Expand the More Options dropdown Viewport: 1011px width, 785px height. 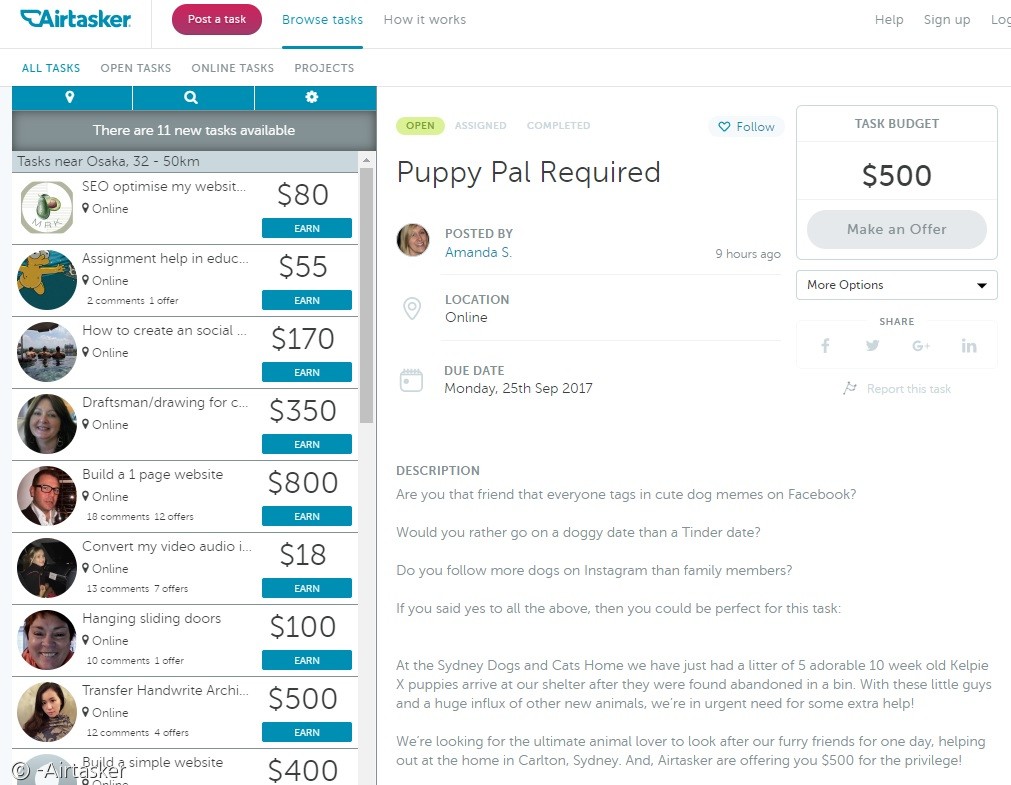pyautogui.click(x=897, y=284)
